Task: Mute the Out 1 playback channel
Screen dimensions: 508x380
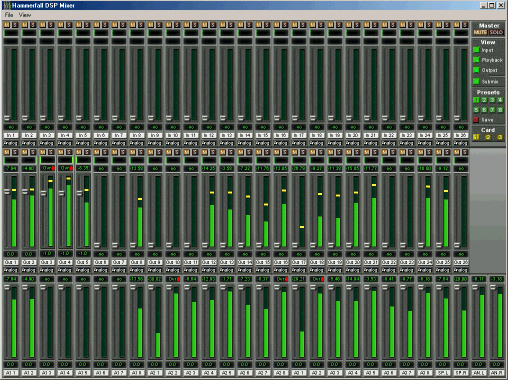Action: coord(6,152)
